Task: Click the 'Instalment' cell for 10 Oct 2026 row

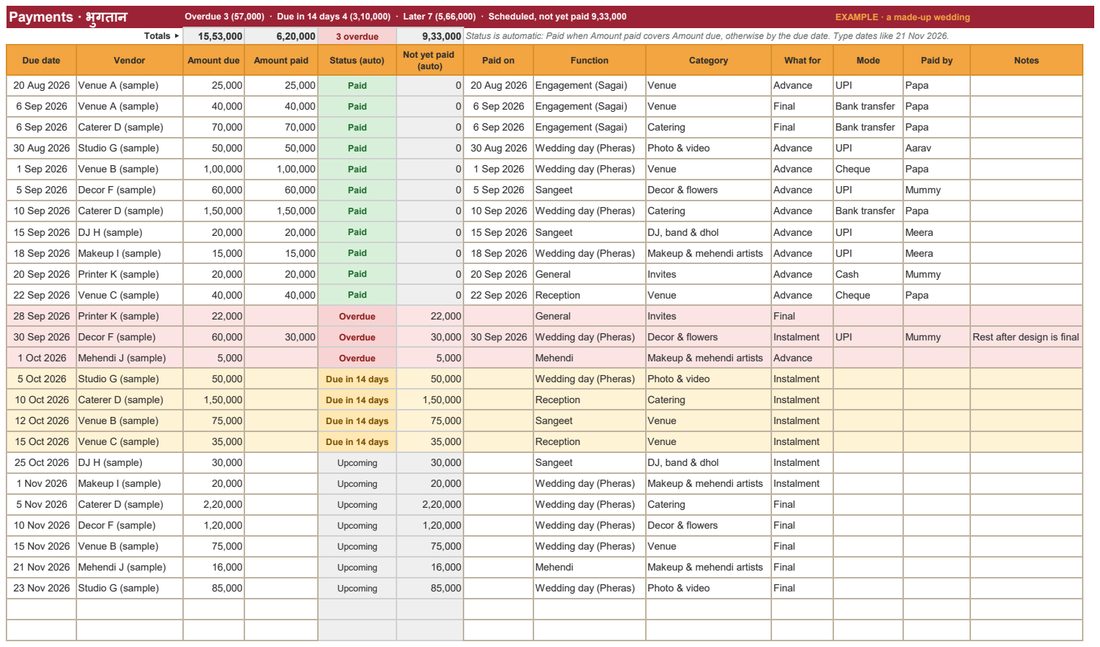Action: click(803, 400)
